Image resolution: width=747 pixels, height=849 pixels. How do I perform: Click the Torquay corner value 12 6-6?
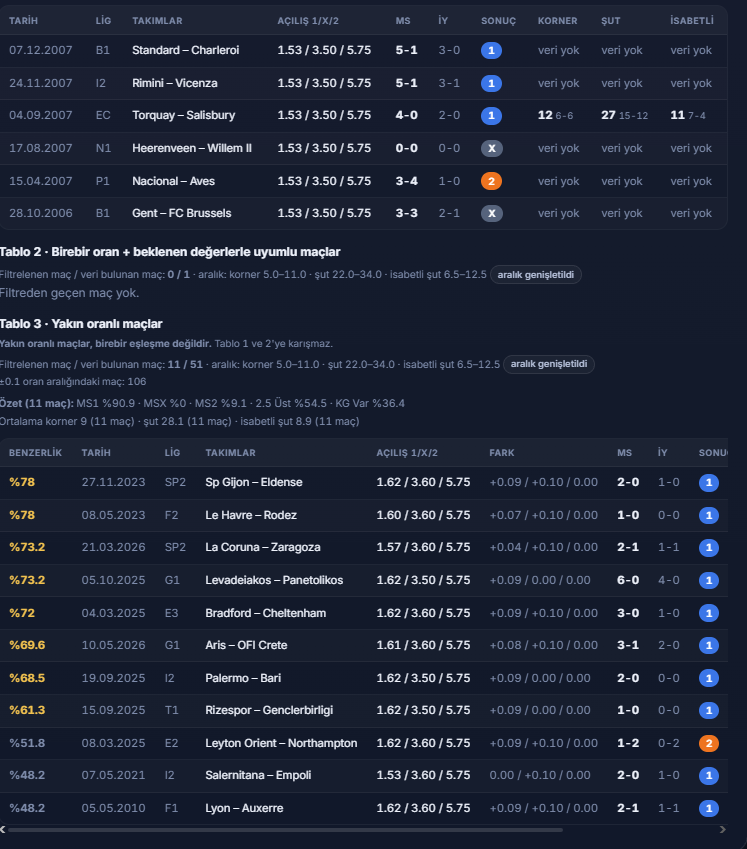click(555, 115)
